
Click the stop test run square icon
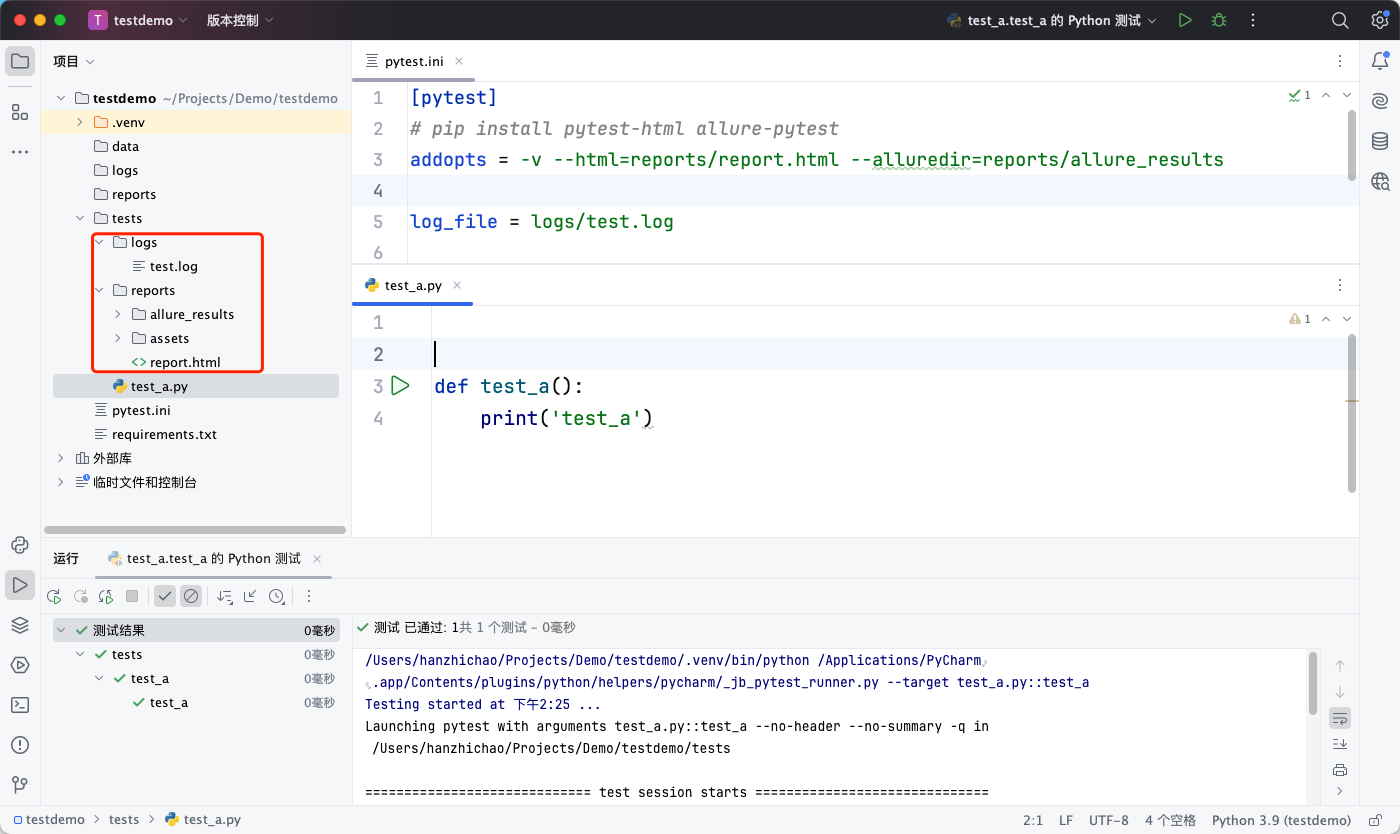click(x=132, y=596)
